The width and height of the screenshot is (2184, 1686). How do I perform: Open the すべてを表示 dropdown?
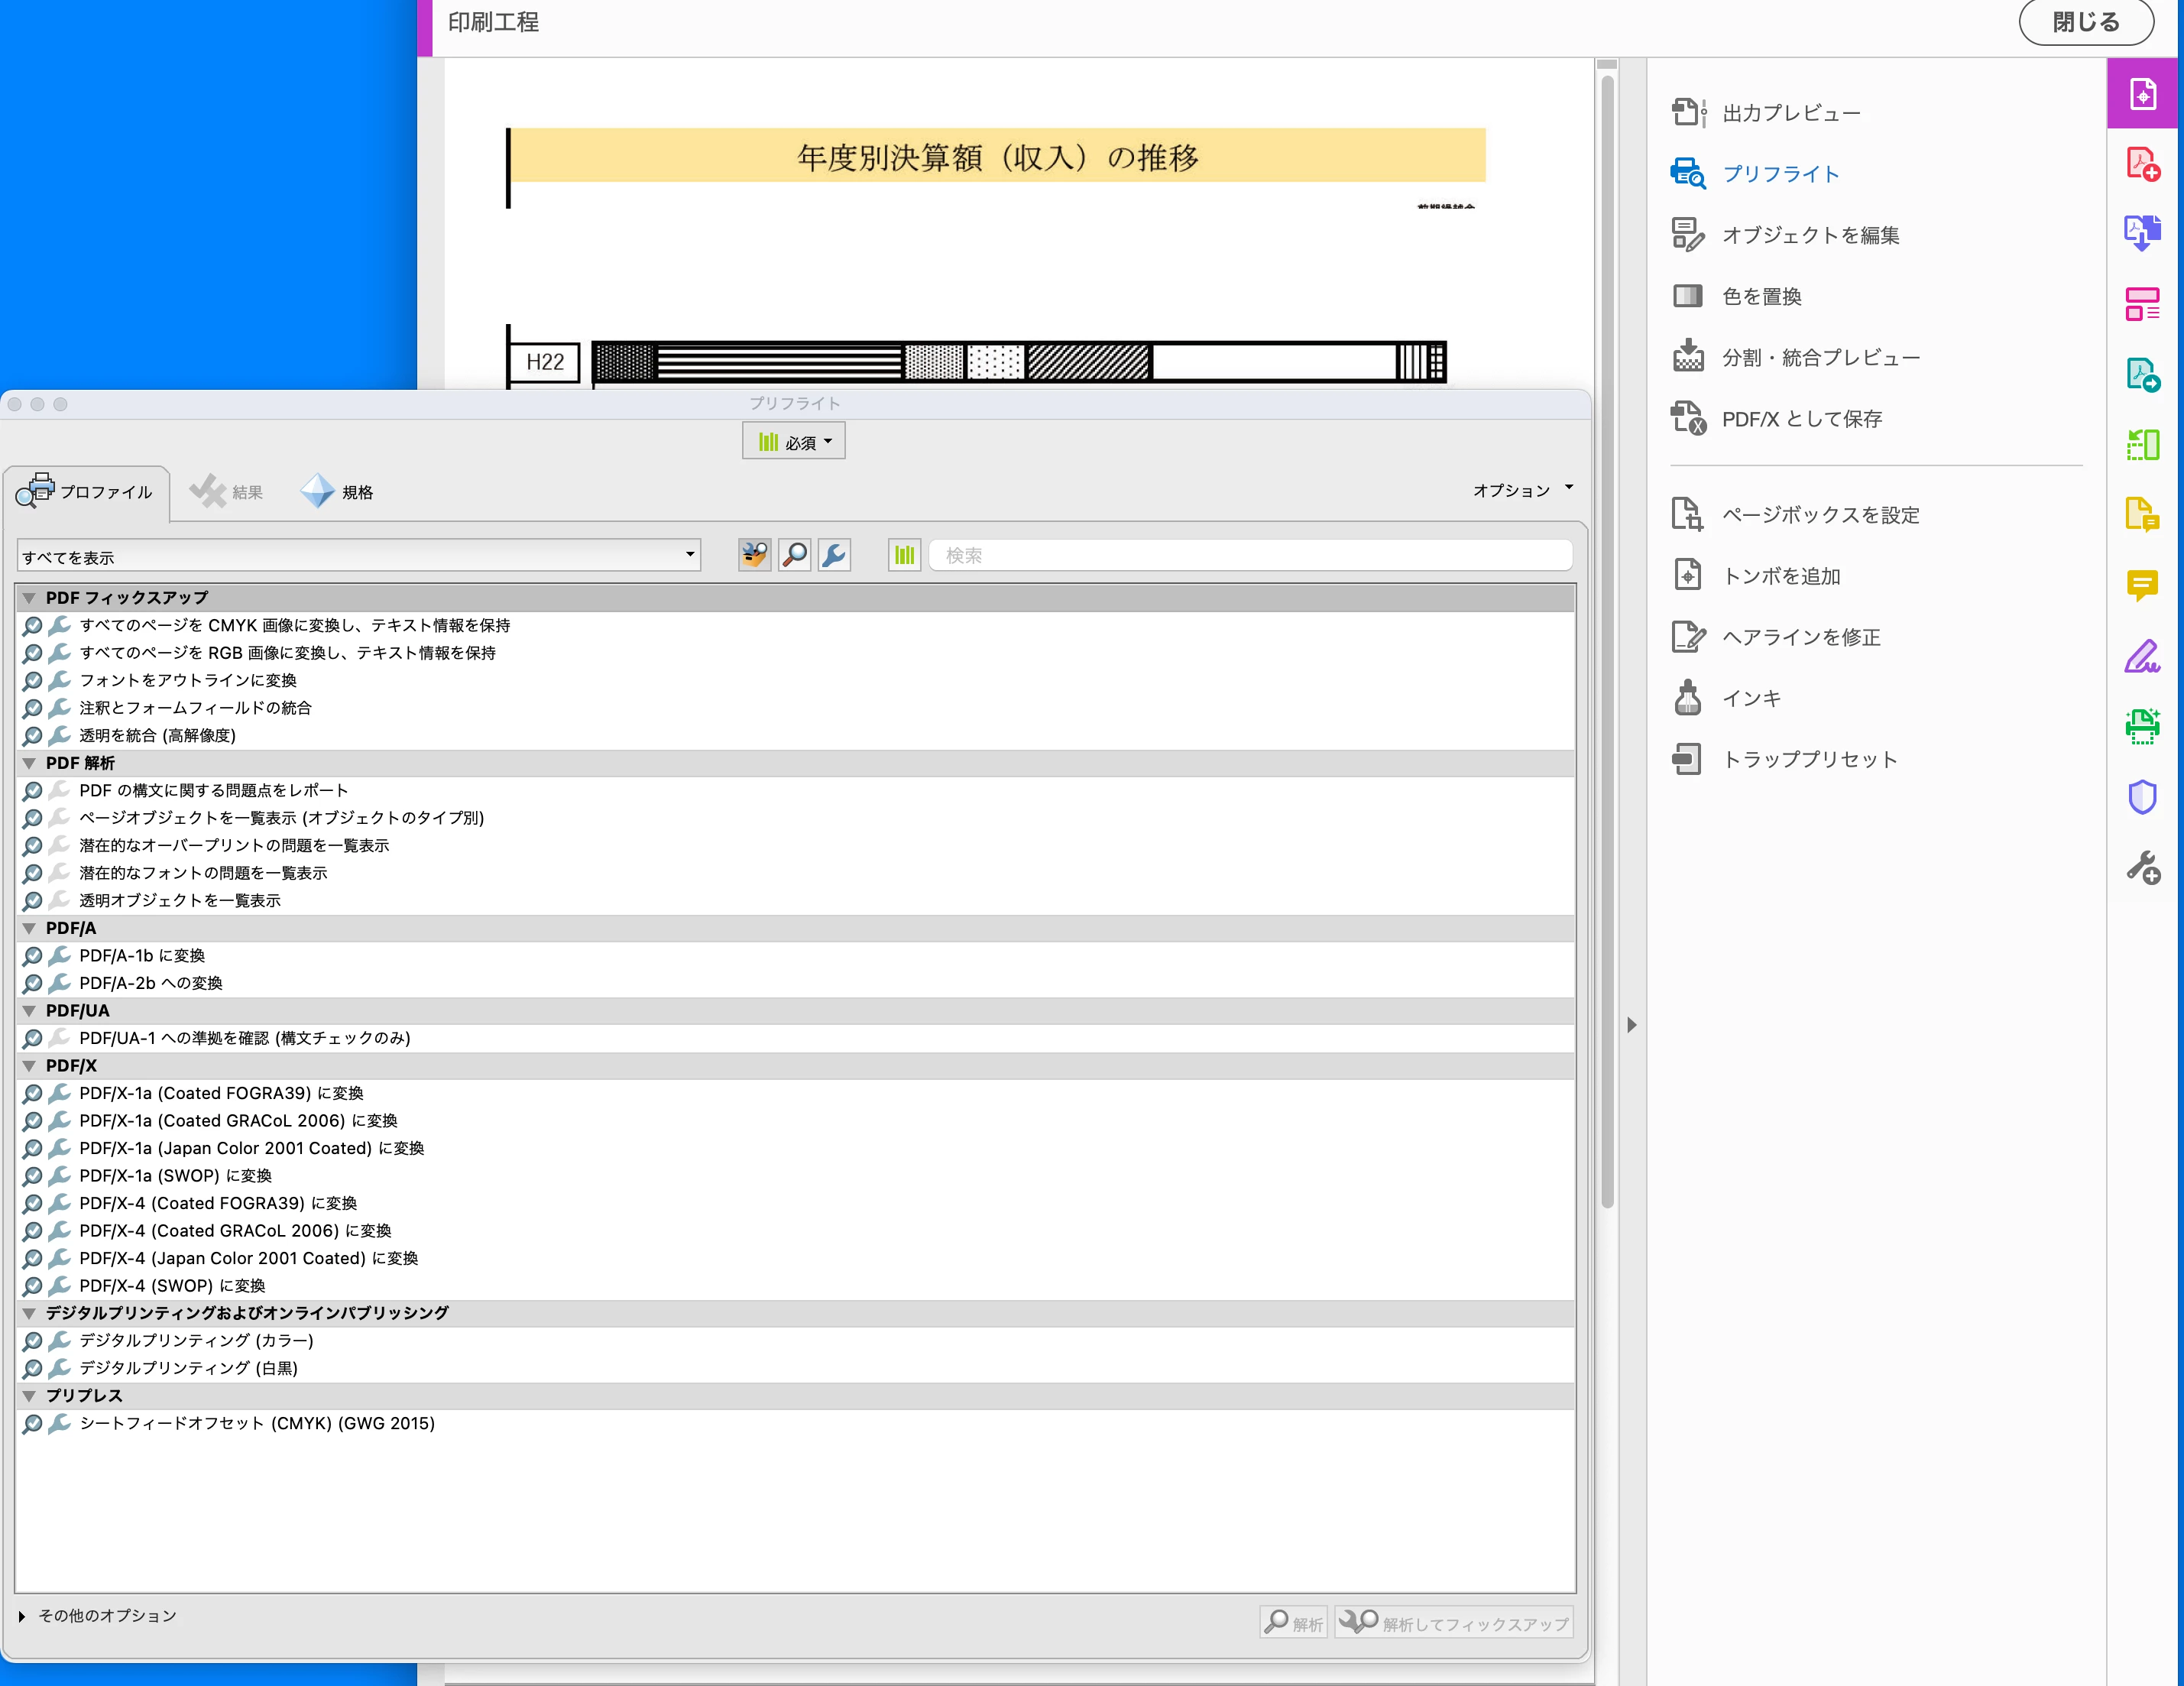358,556
